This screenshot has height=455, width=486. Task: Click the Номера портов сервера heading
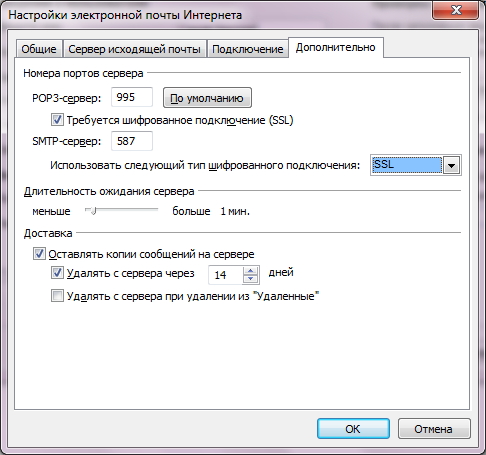[83, 73]
